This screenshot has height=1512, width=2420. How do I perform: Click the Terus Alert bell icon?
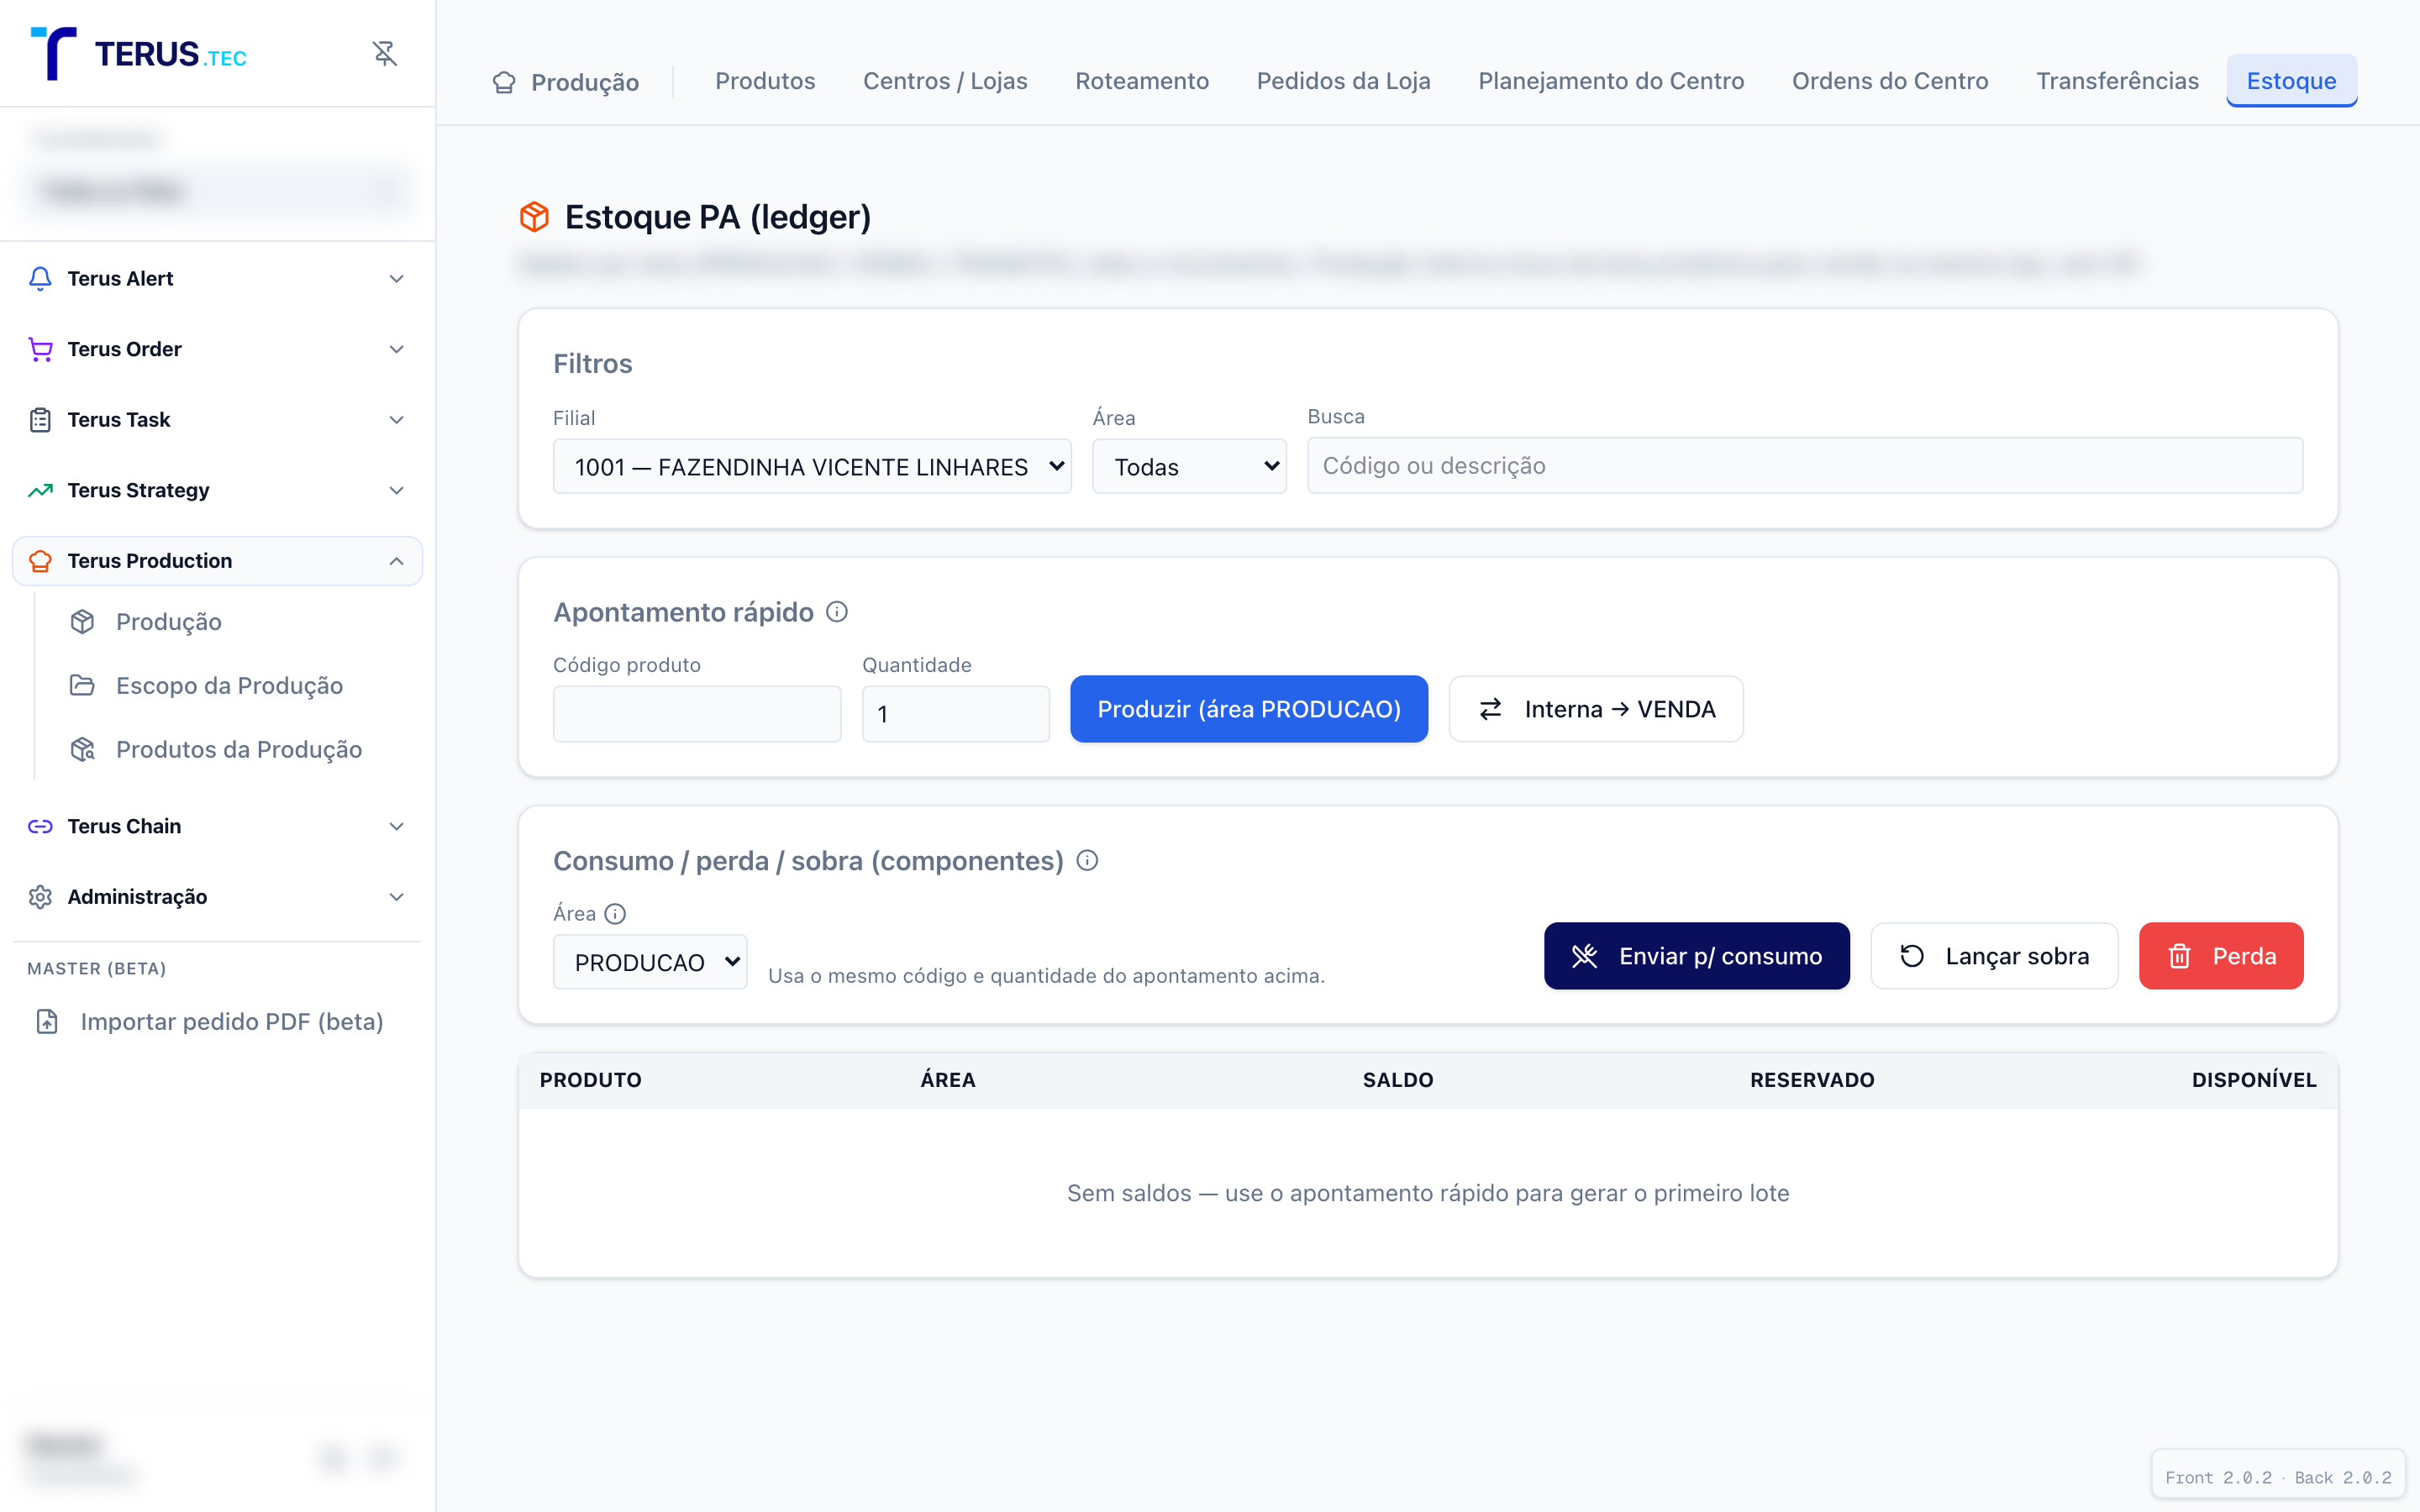coord(40,278)
